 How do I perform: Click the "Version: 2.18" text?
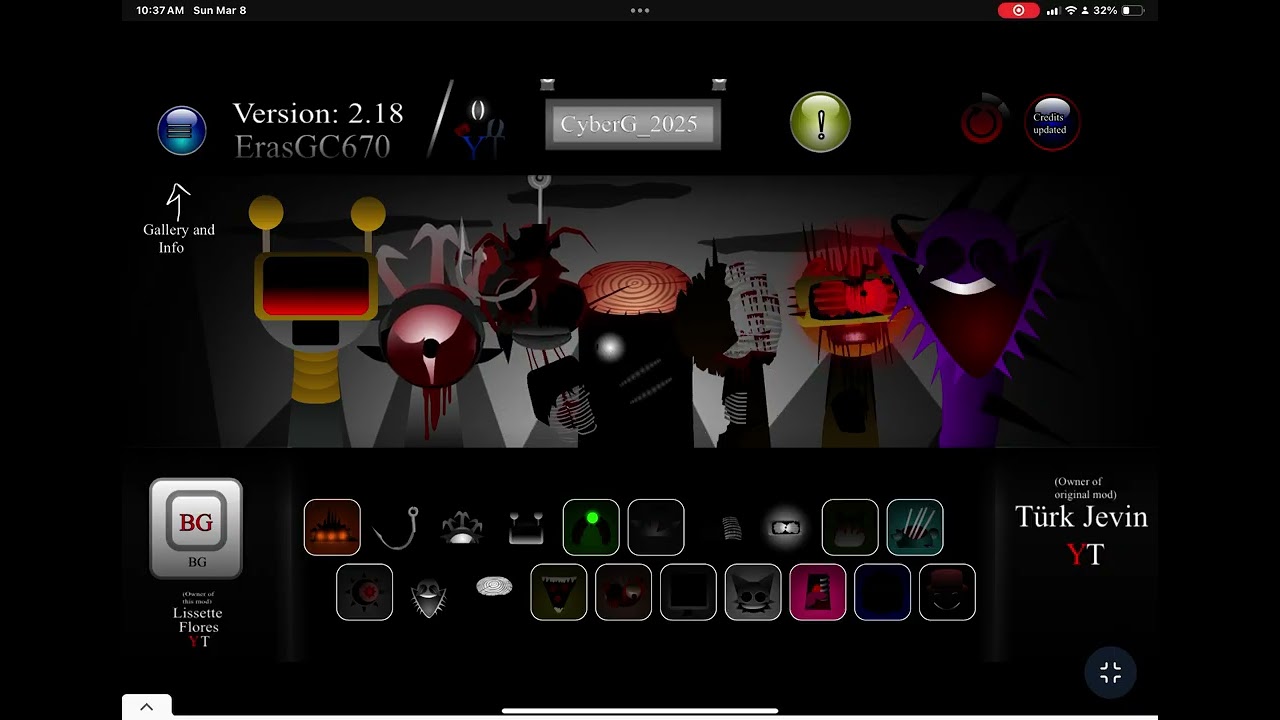pos(318,114)
